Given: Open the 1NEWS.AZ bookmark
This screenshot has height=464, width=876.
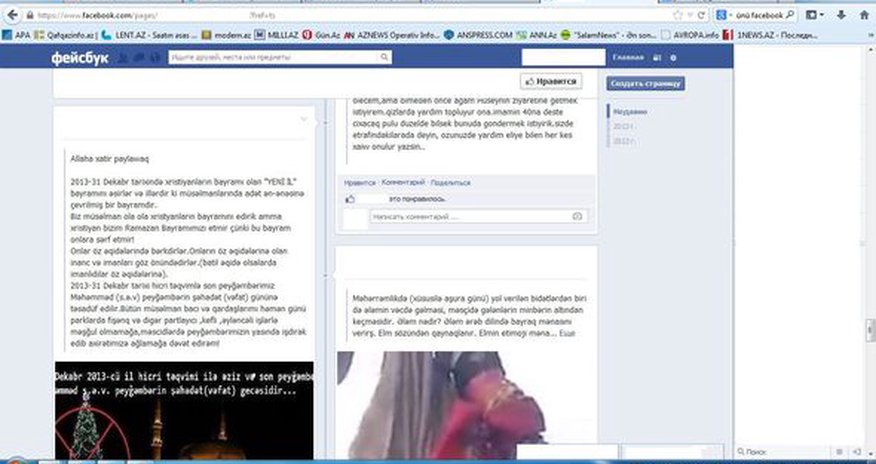Looking at the screenshot, I should coord(770,35).
